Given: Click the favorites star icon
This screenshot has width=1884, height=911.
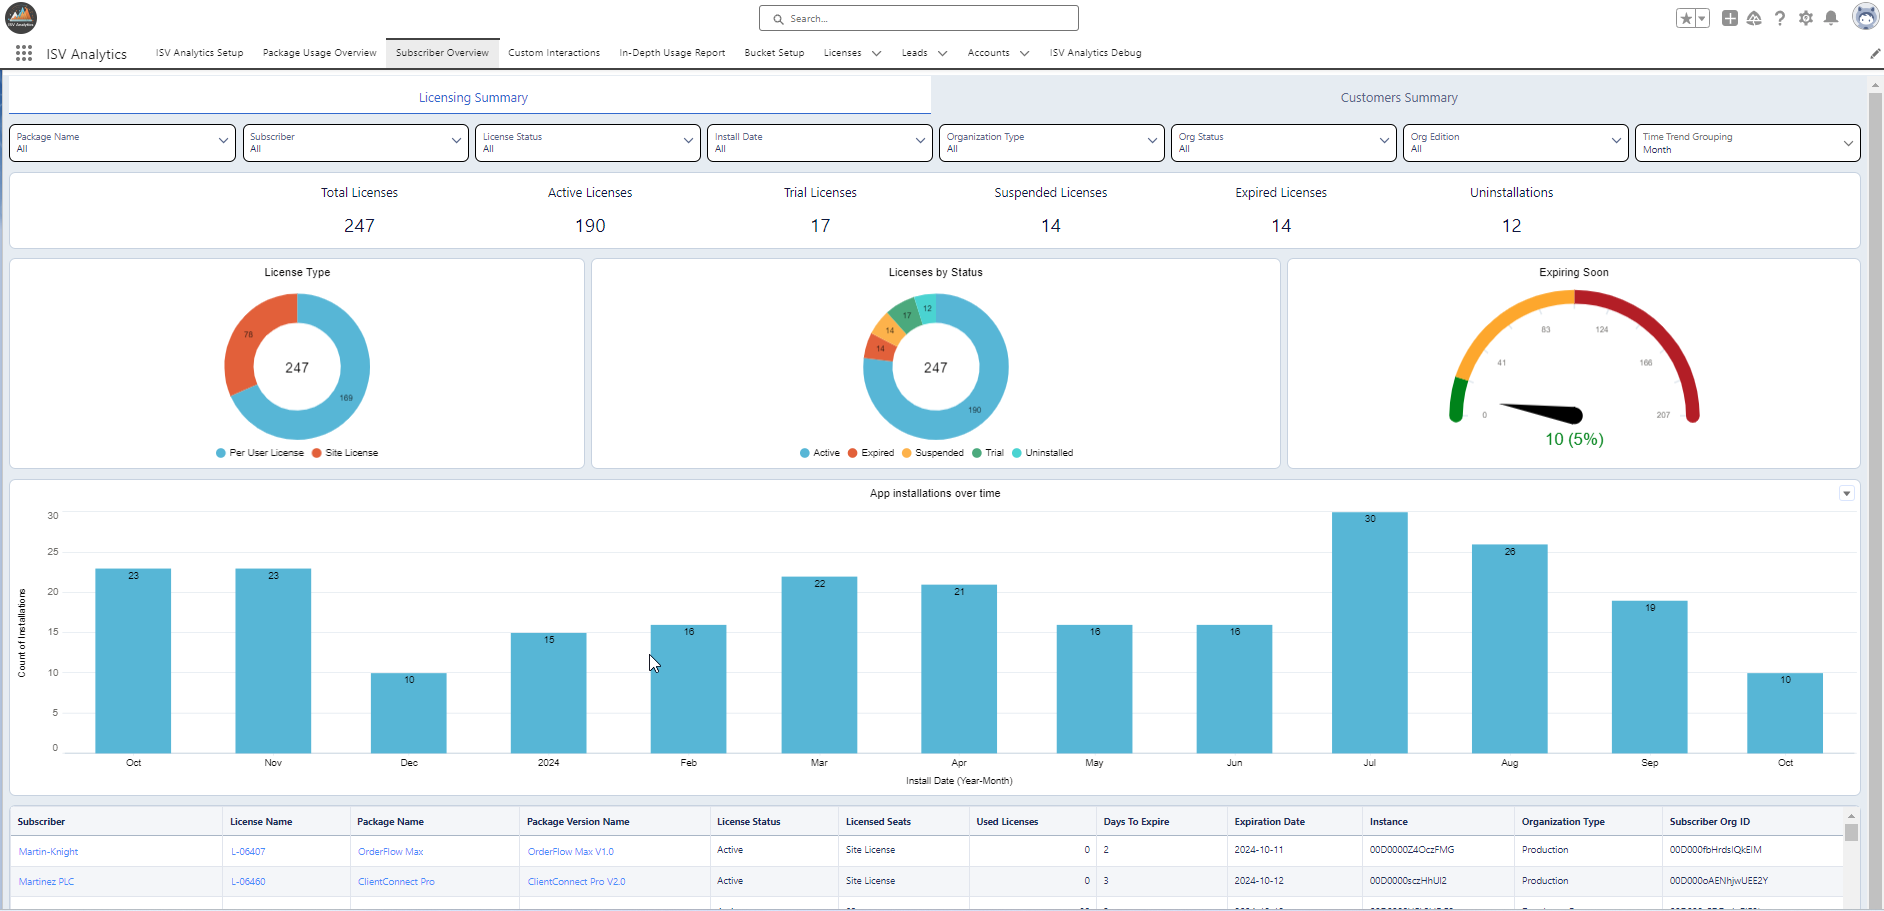Looking at the screenshot, I should (1686, 18).
